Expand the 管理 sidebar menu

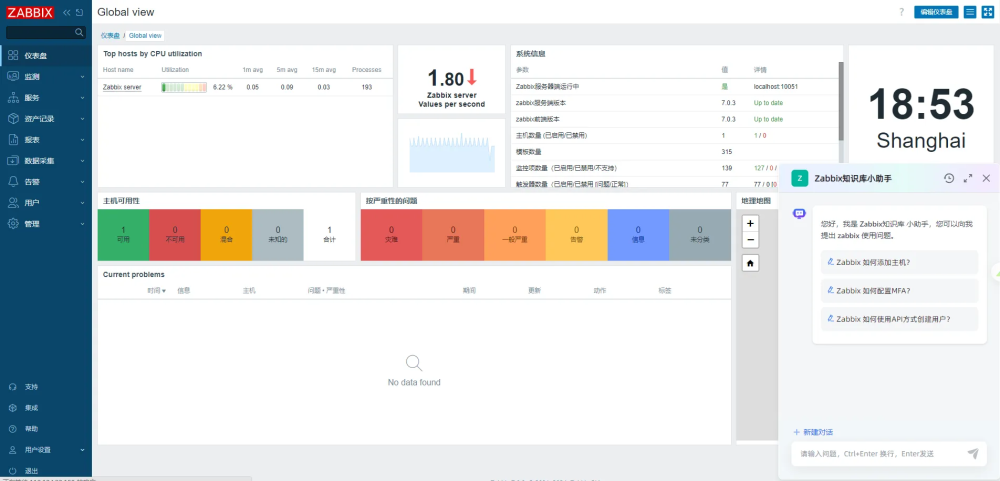tap(46, 224)
